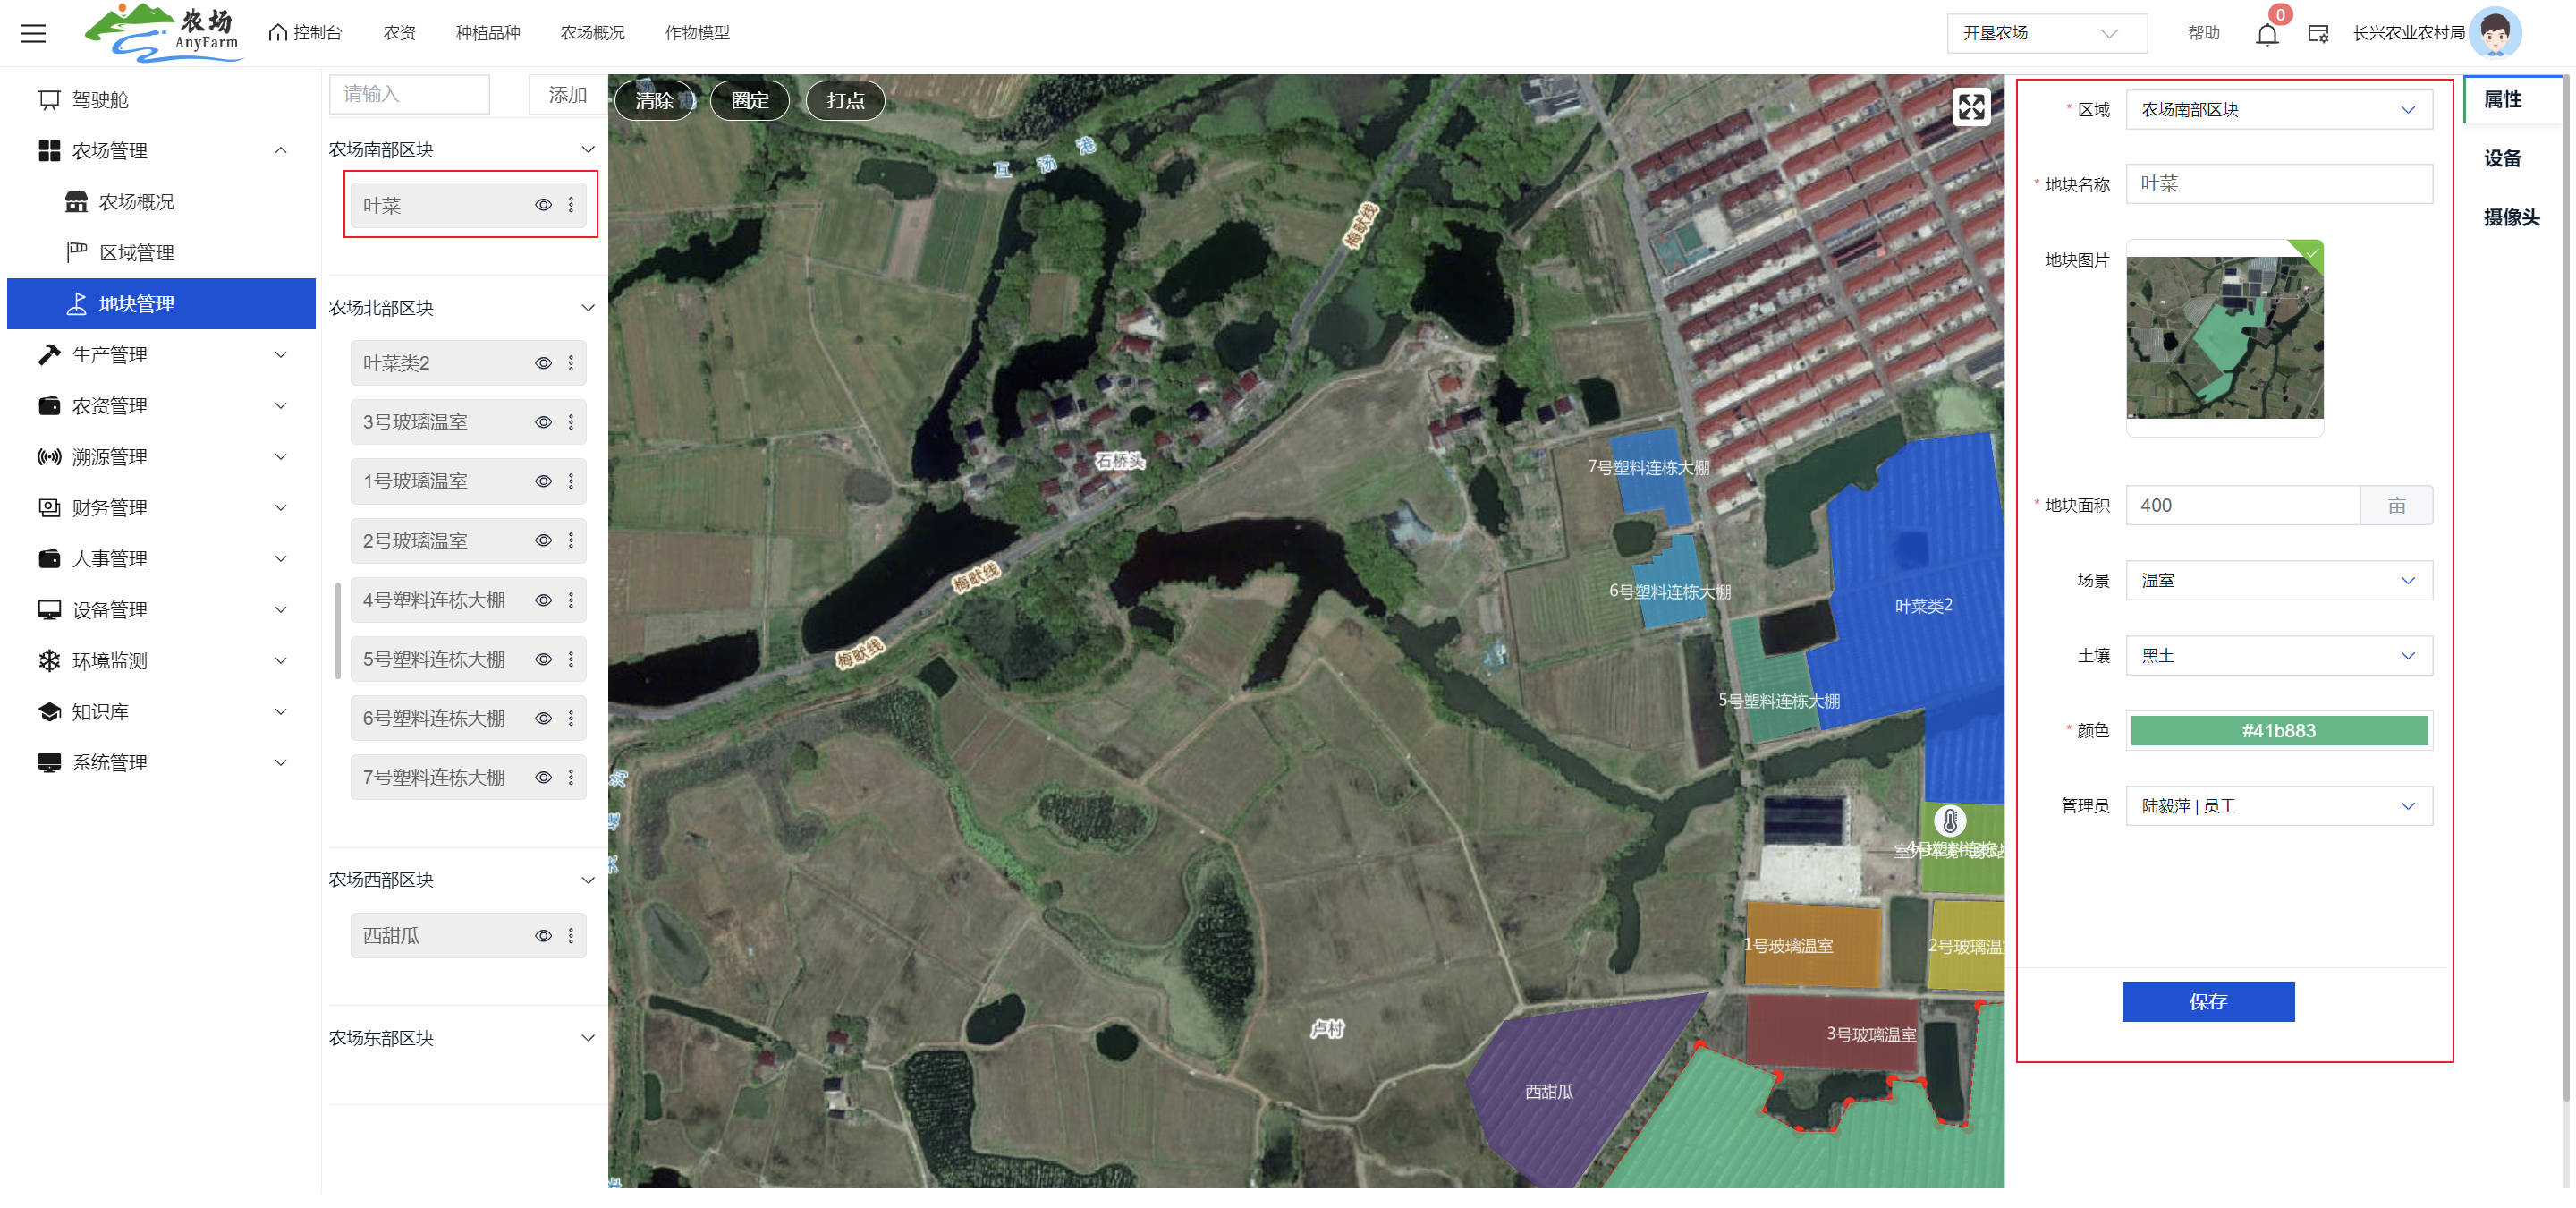Click the settings icon beside the bell

(2317, 34)
